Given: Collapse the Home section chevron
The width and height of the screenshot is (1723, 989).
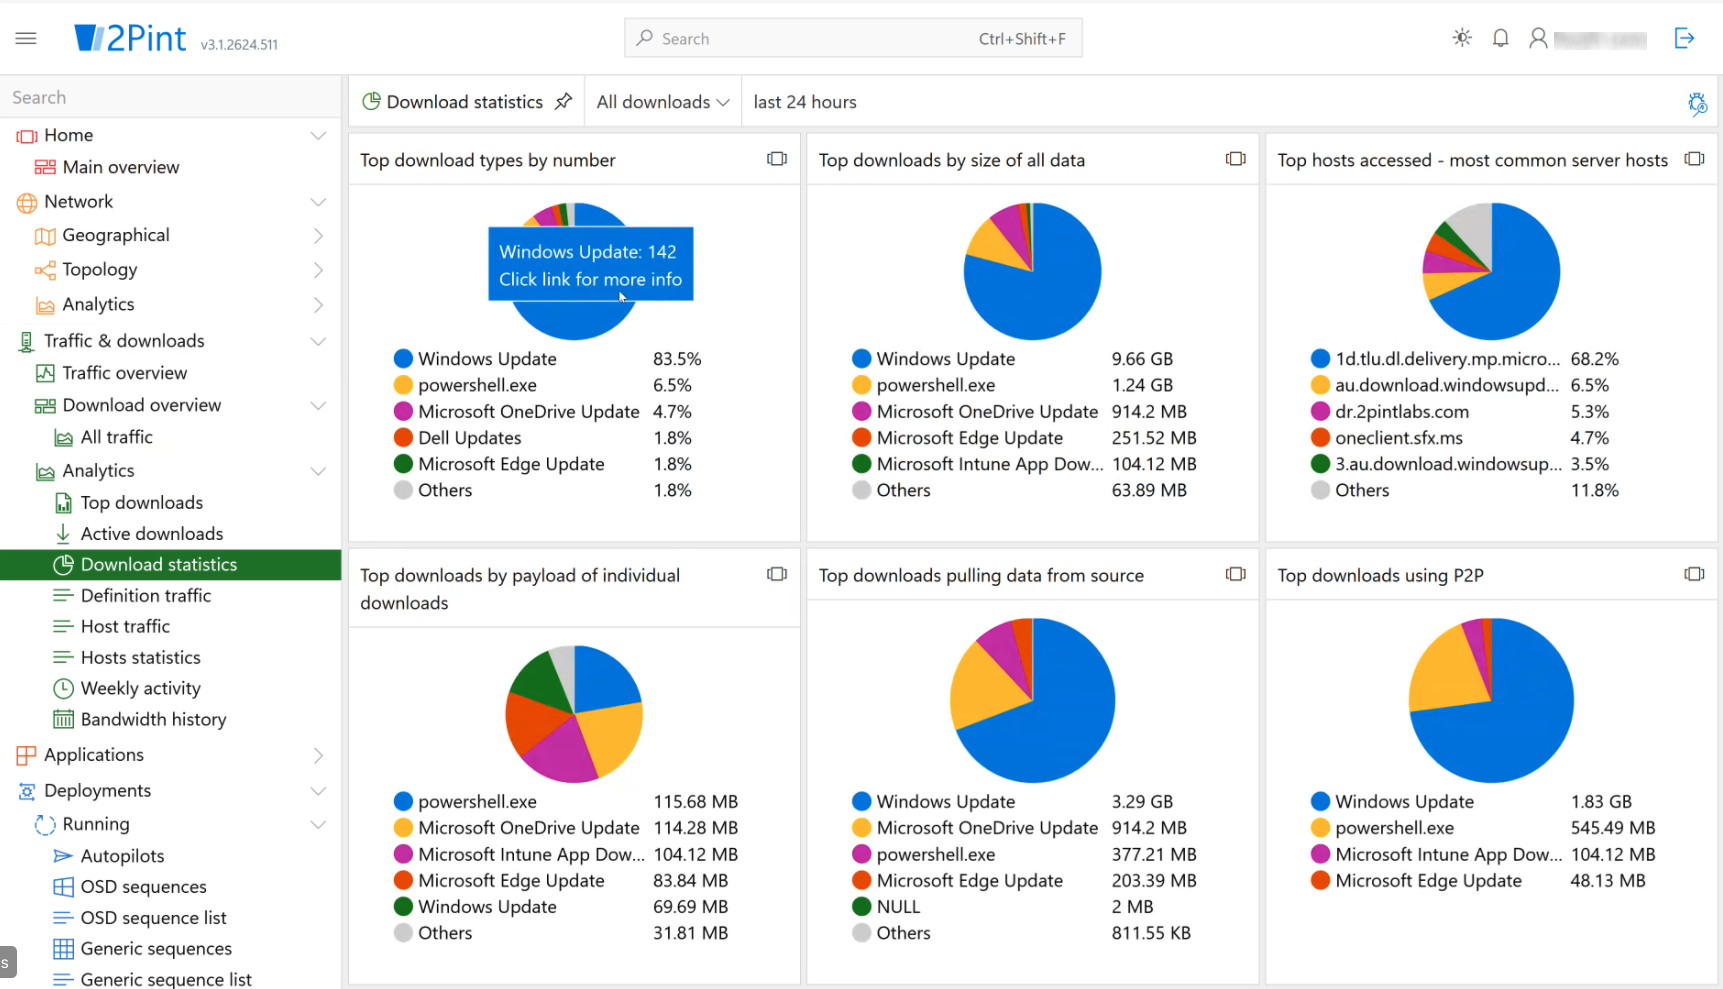Looking at the screenshot, I should pos(318,135).
